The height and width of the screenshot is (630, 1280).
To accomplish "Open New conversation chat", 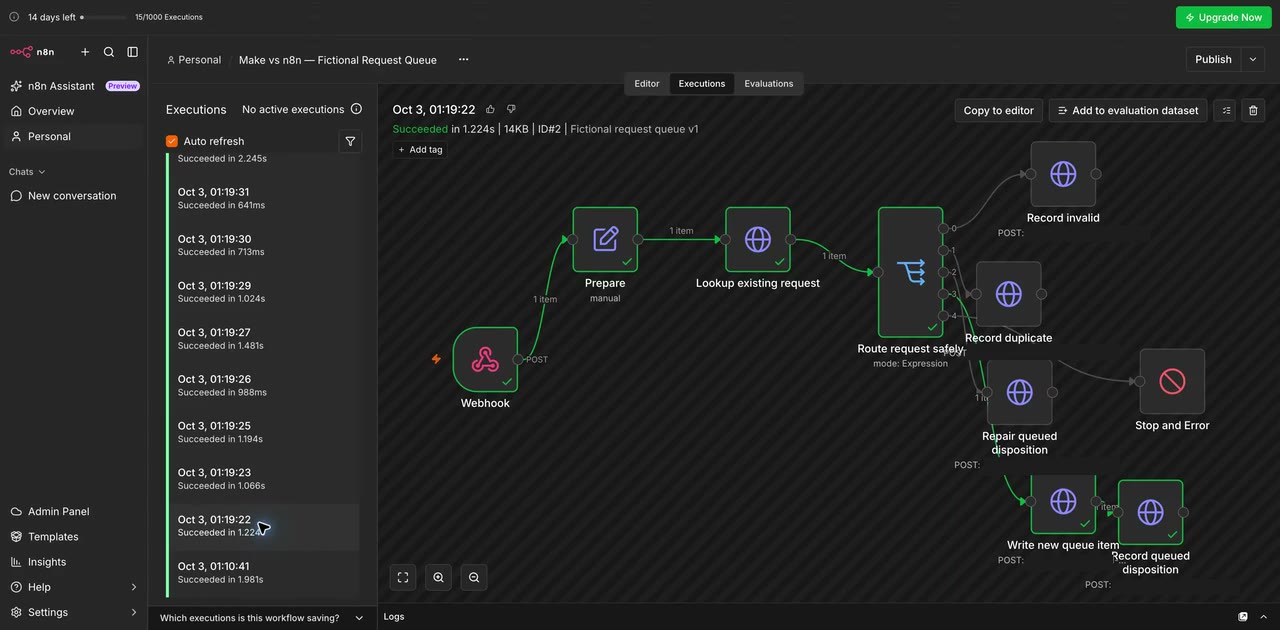I will point(74,196).
